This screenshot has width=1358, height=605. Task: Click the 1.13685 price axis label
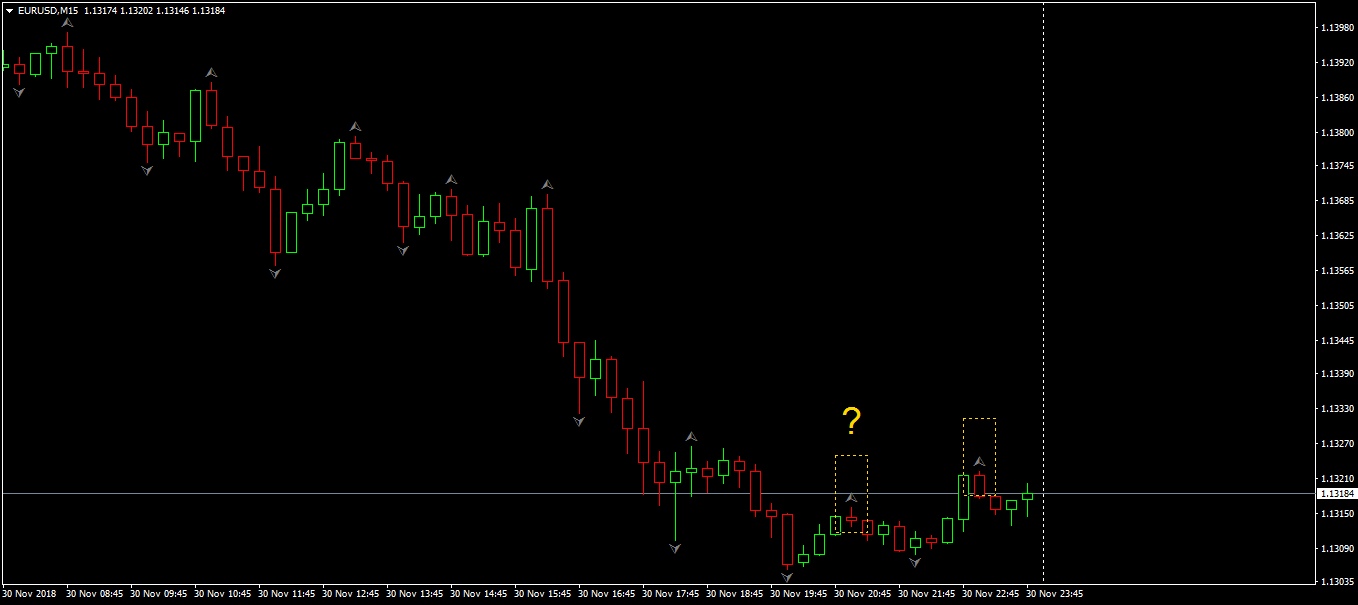click(x=1337, y=202)
